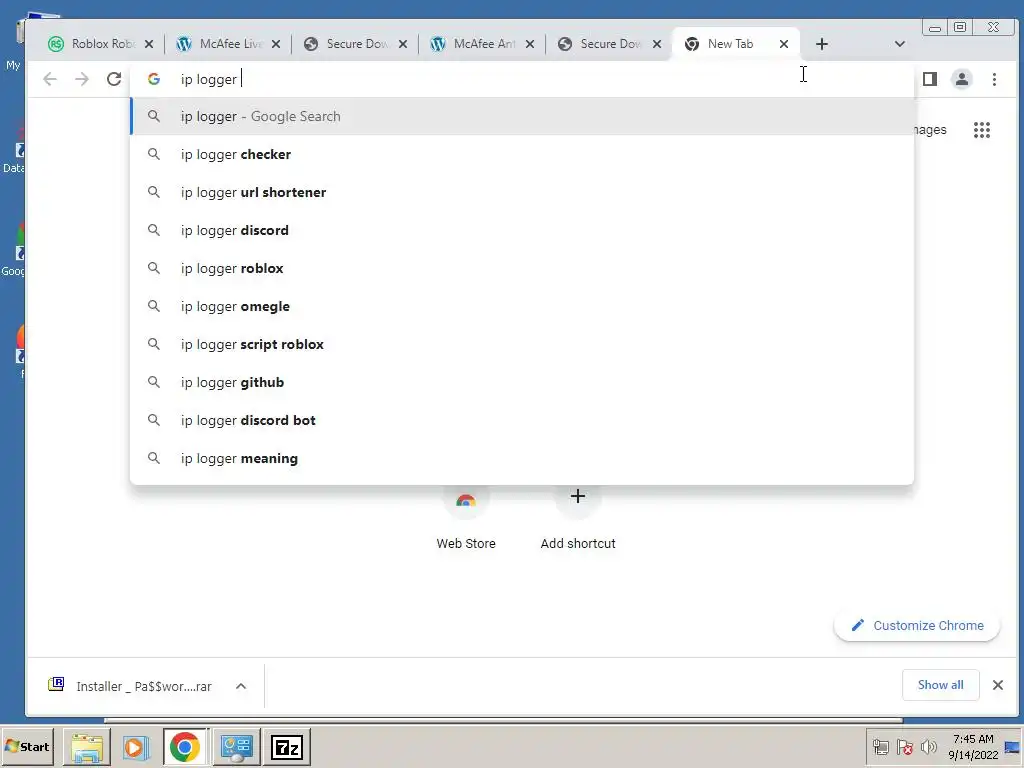Go back with the back arrow
The width and height of the screenshot is (1024, 768).
50,79
